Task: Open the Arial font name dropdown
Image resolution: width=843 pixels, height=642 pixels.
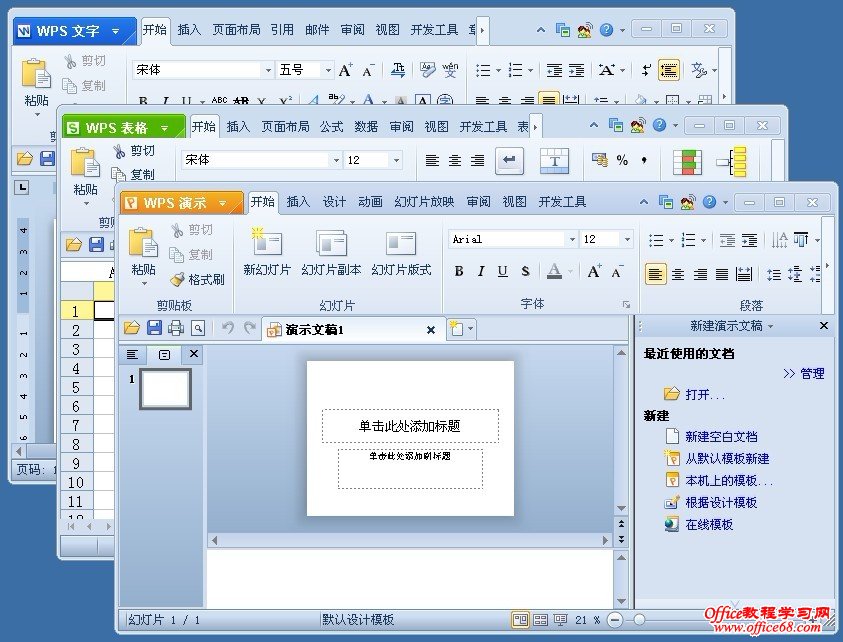Action: click(572, 240)
